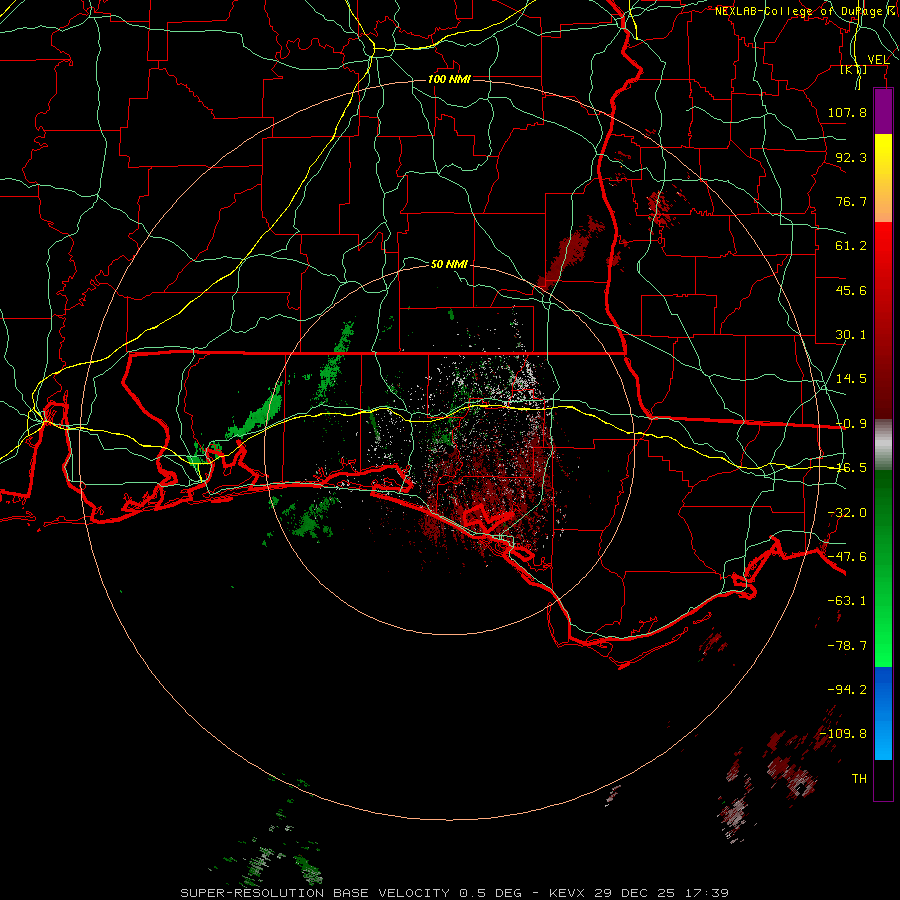Viewport: 900px width, 900px height.
Task: Select the -16.5 legend value
Action: [851, 468]
